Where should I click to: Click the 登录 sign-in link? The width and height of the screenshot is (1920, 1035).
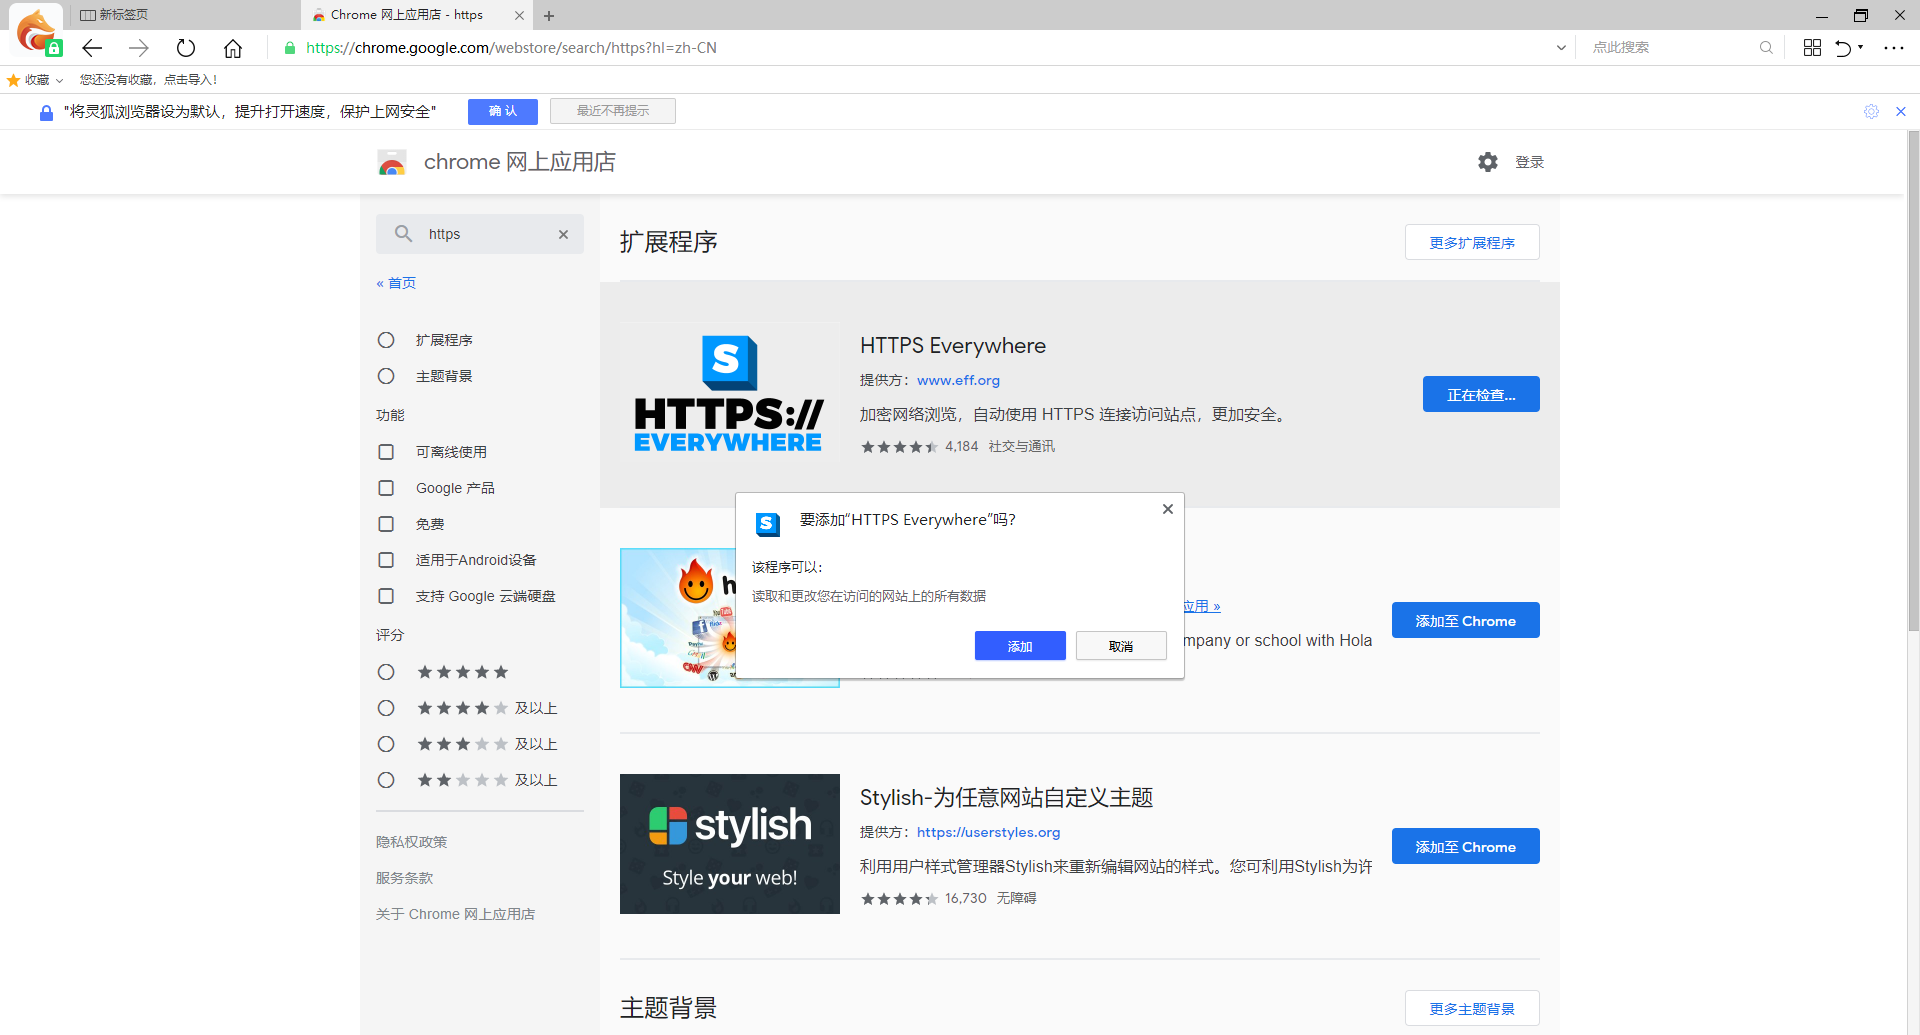1529,162
